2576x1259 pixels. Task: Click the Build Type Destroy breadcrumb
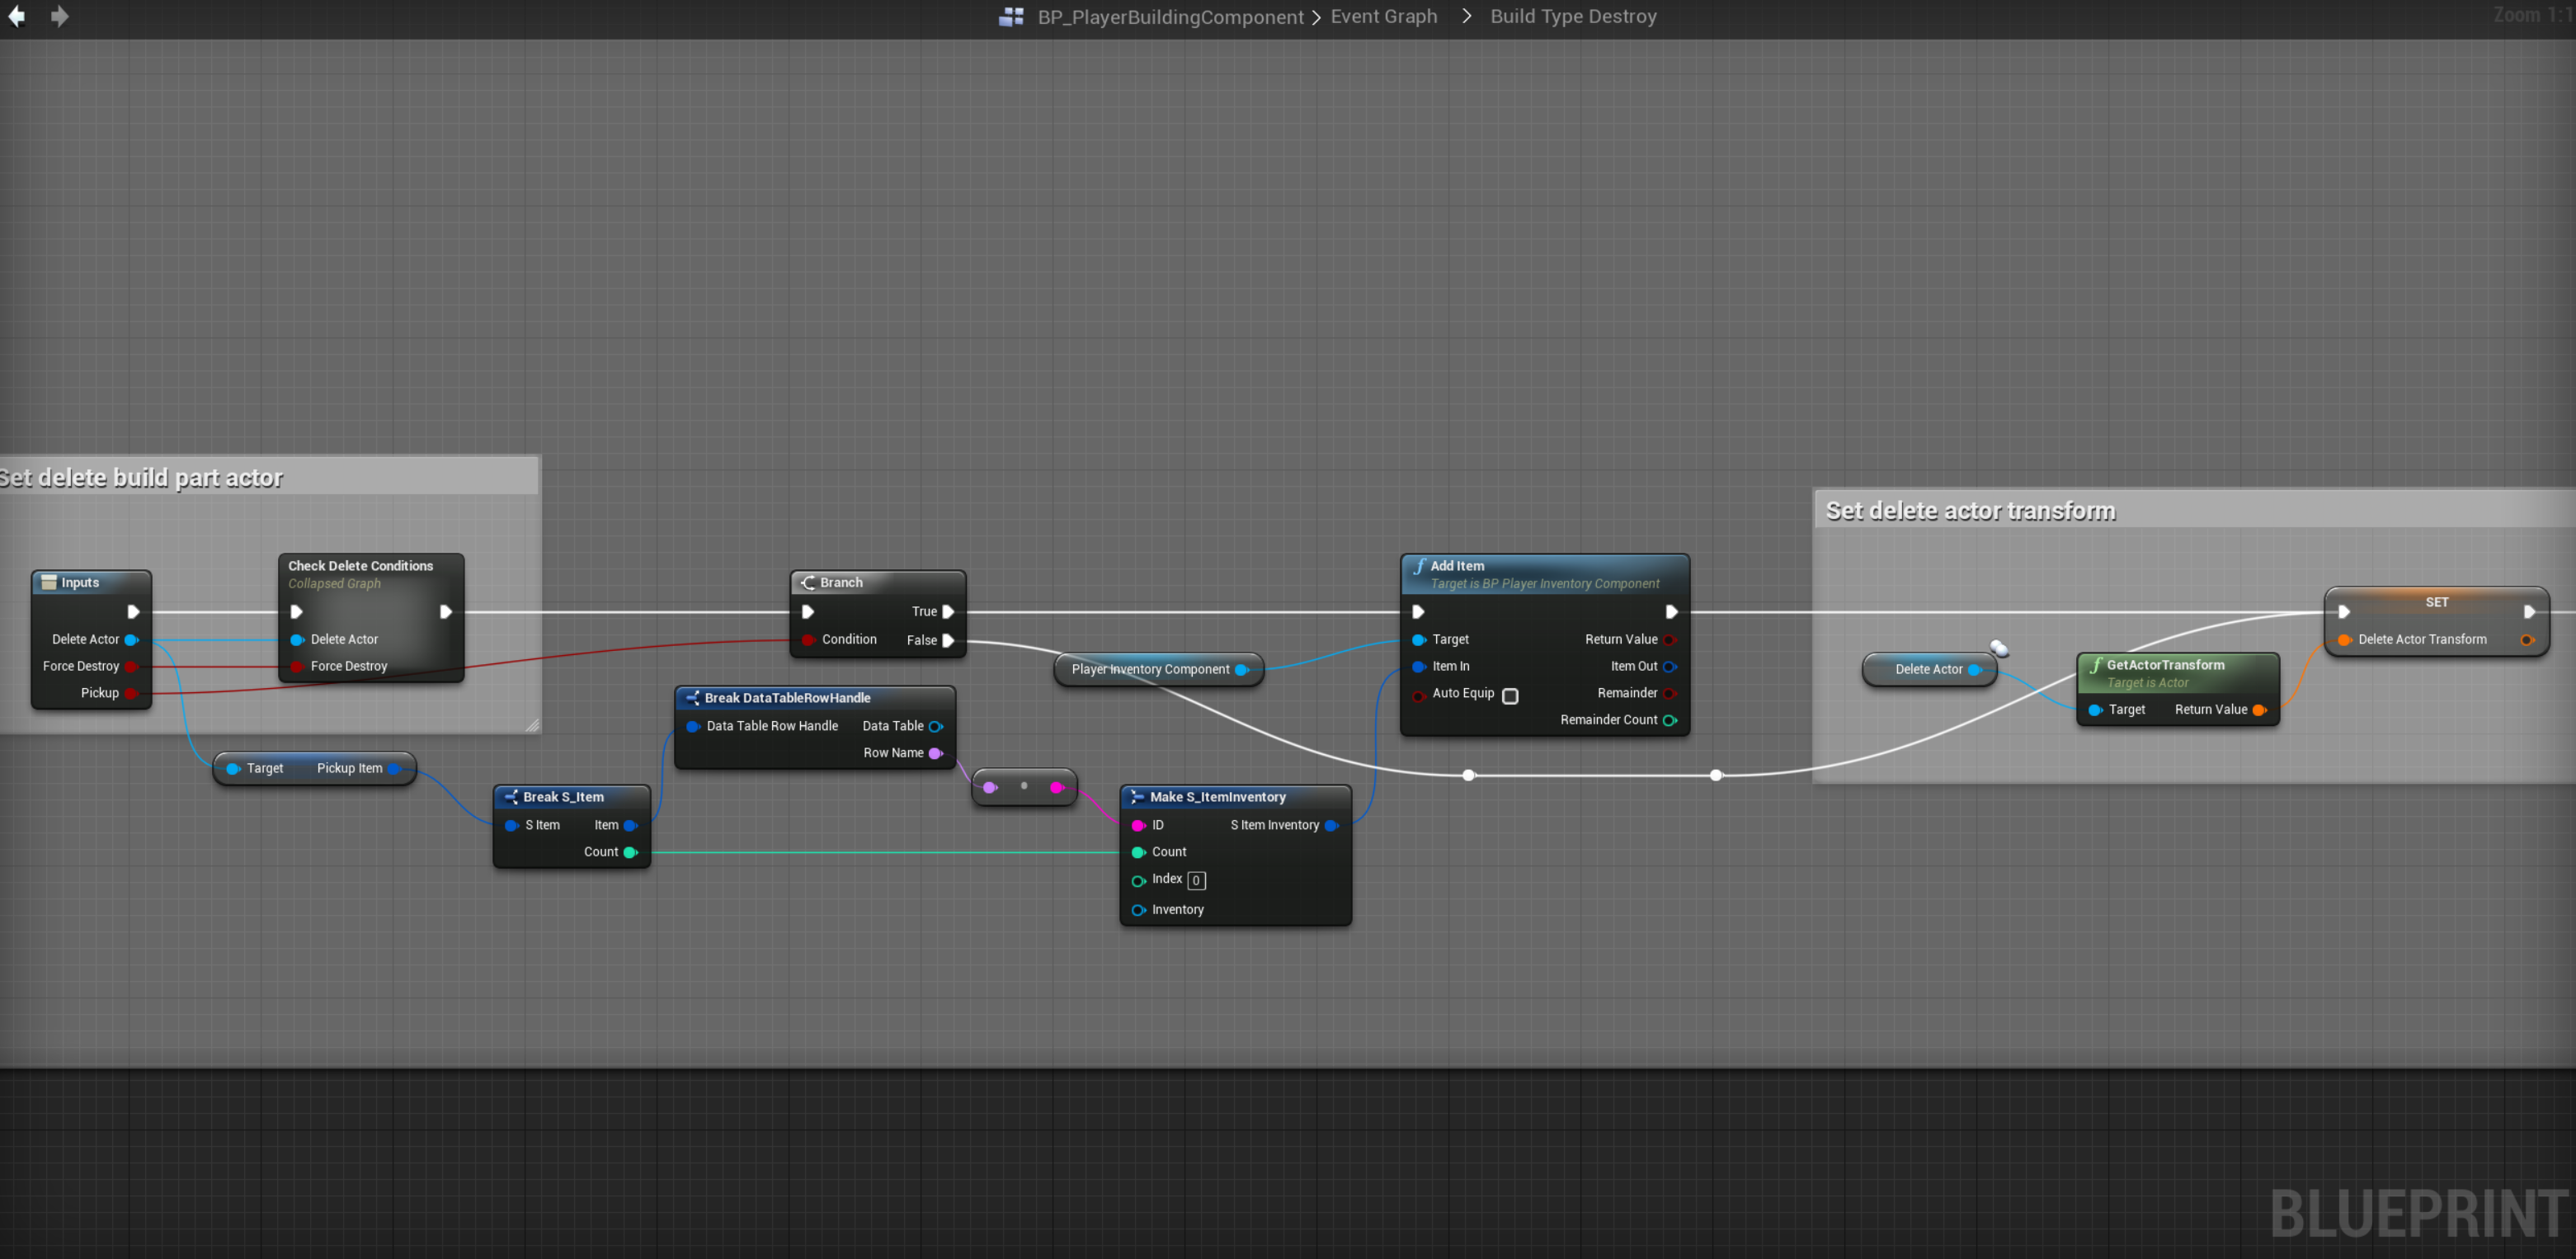[1573, 16]
